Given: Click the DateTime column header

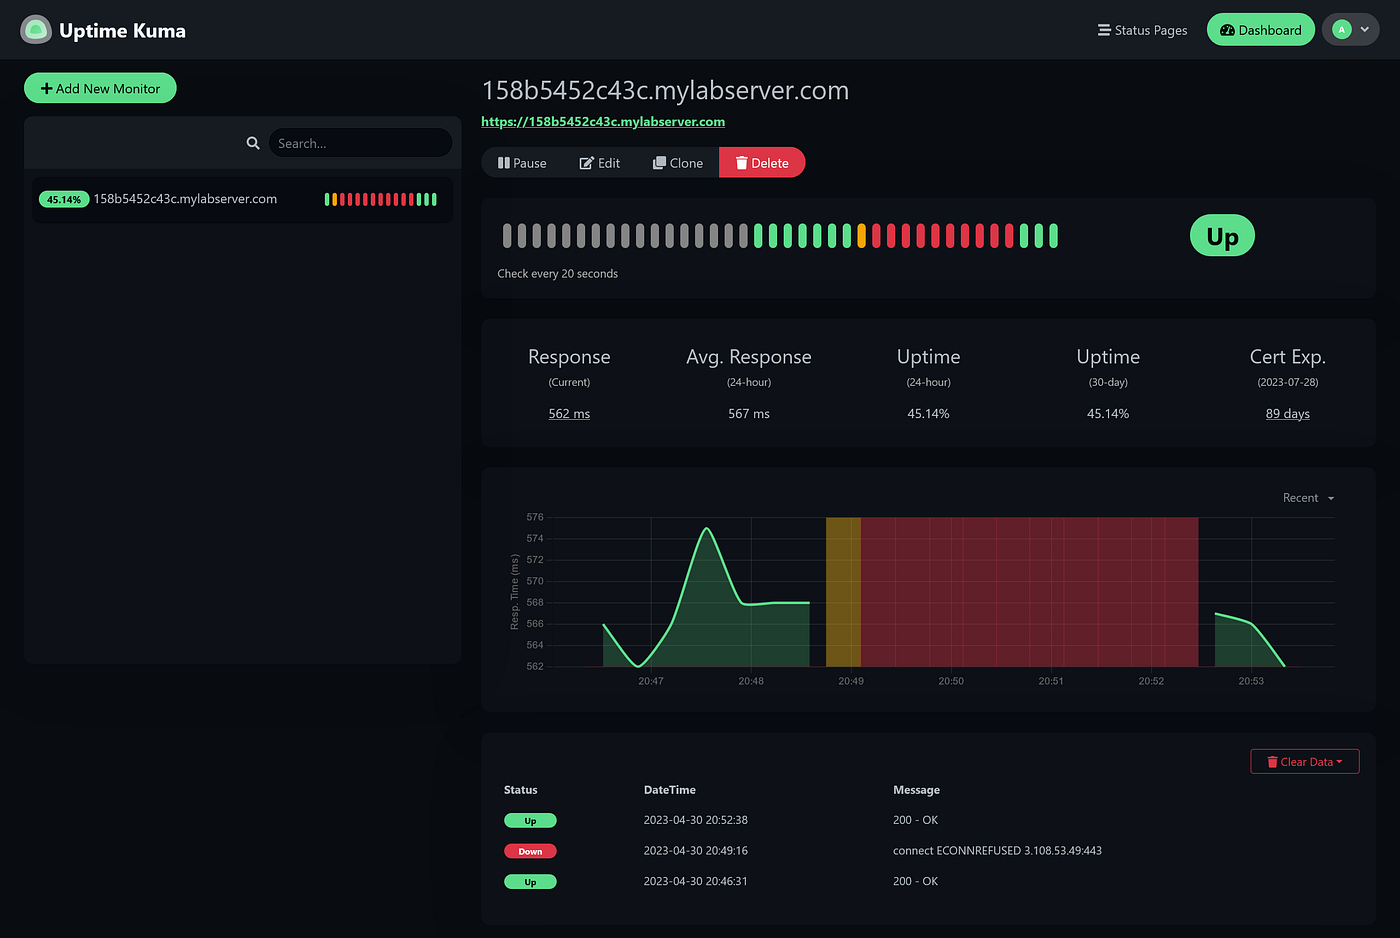Looking at the screenshot, I should pos(670,790).
